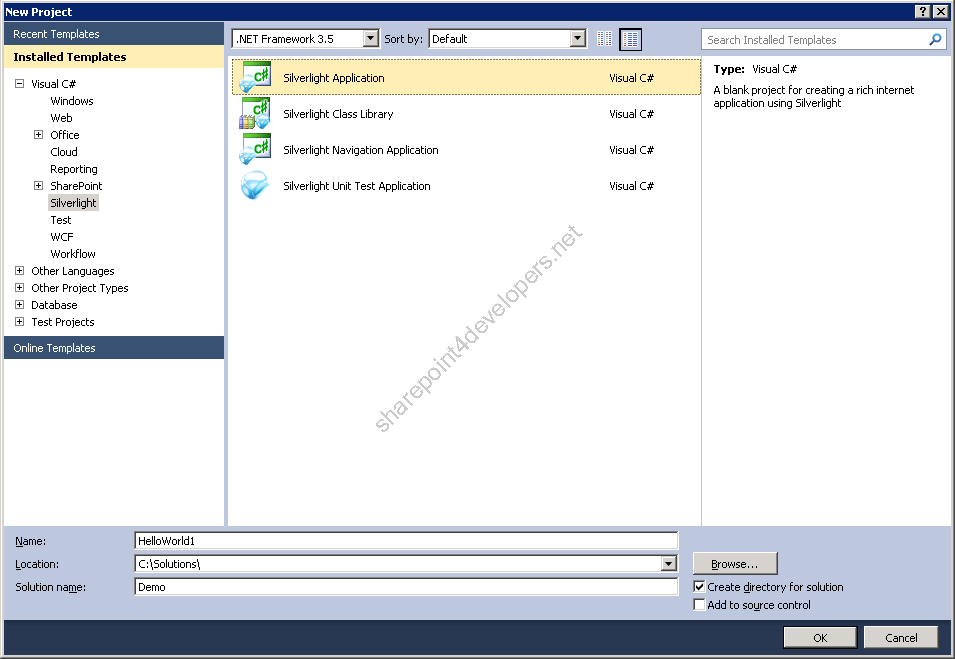Click the Solution name input field

[x=406, y=587]
